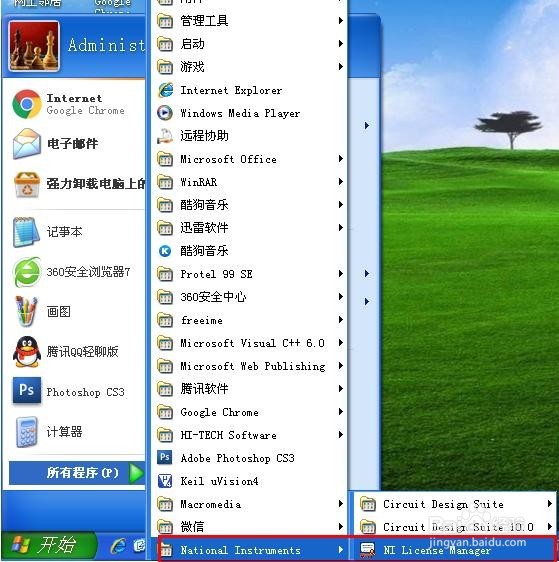
Task: Open the freeime folder icon
Action: tap(165, 320)
